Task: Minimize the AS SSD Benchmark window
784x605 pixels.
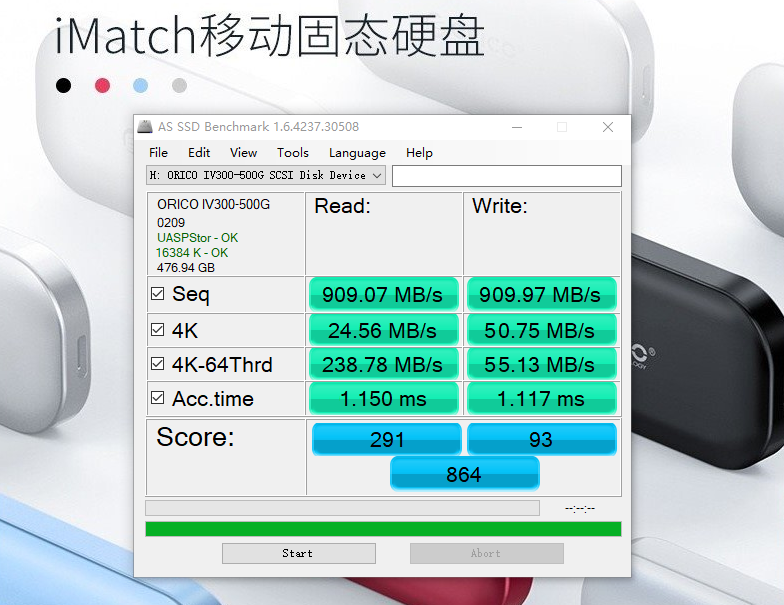Action: pyautogui.click(x=517, y=127)
